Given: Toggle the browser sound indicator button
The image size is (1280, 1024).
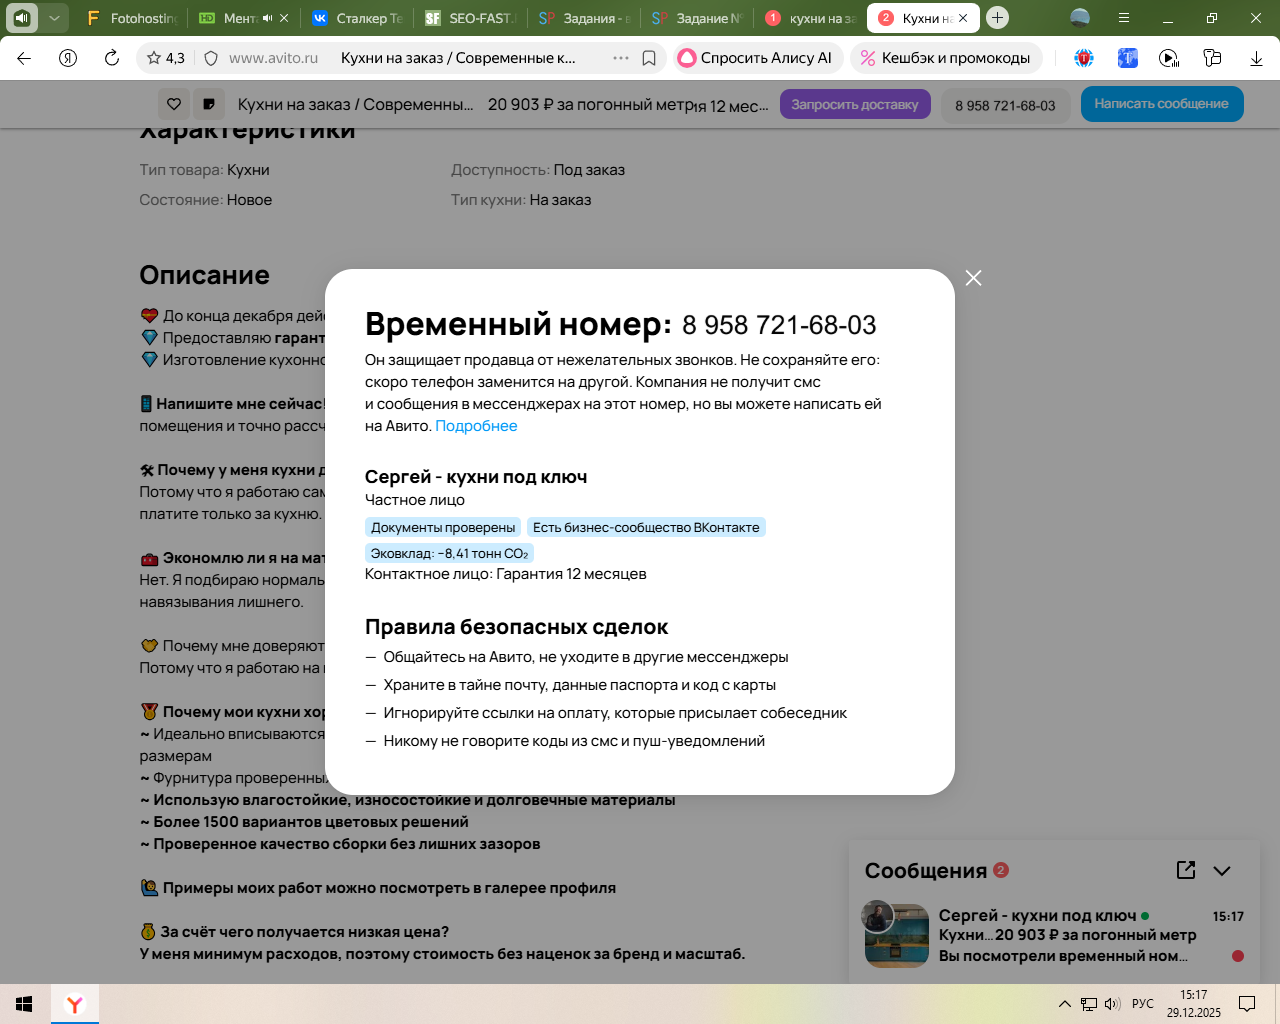Looking at the screenshot, I should [x=22, y=18].
